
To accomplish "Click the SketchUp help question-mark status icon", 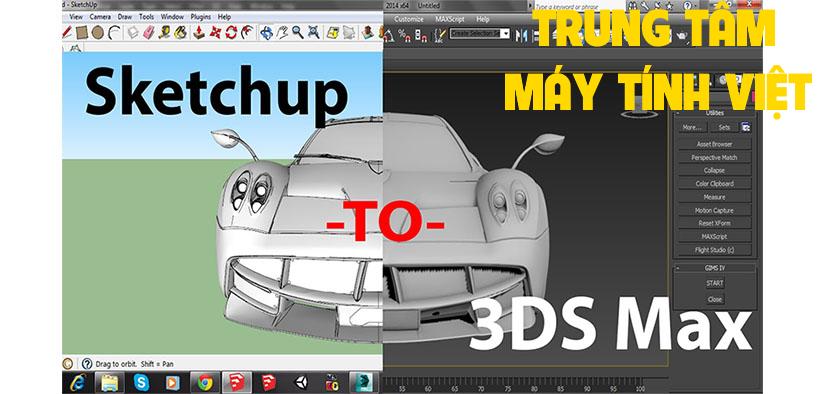I will click(x=87, y=363).
